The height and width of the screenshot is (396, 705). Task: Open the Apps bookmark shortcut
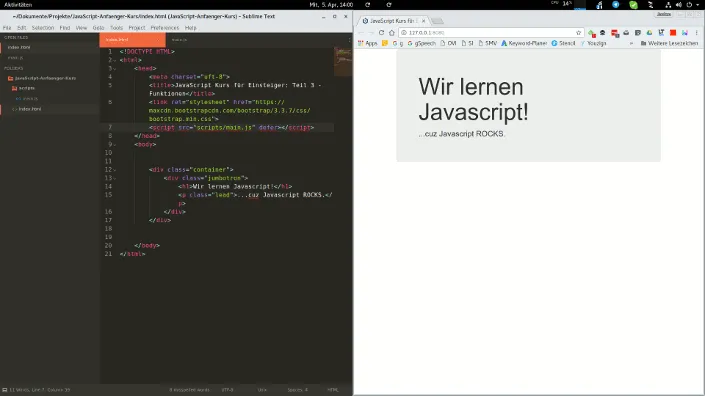[x=367, y=44]
